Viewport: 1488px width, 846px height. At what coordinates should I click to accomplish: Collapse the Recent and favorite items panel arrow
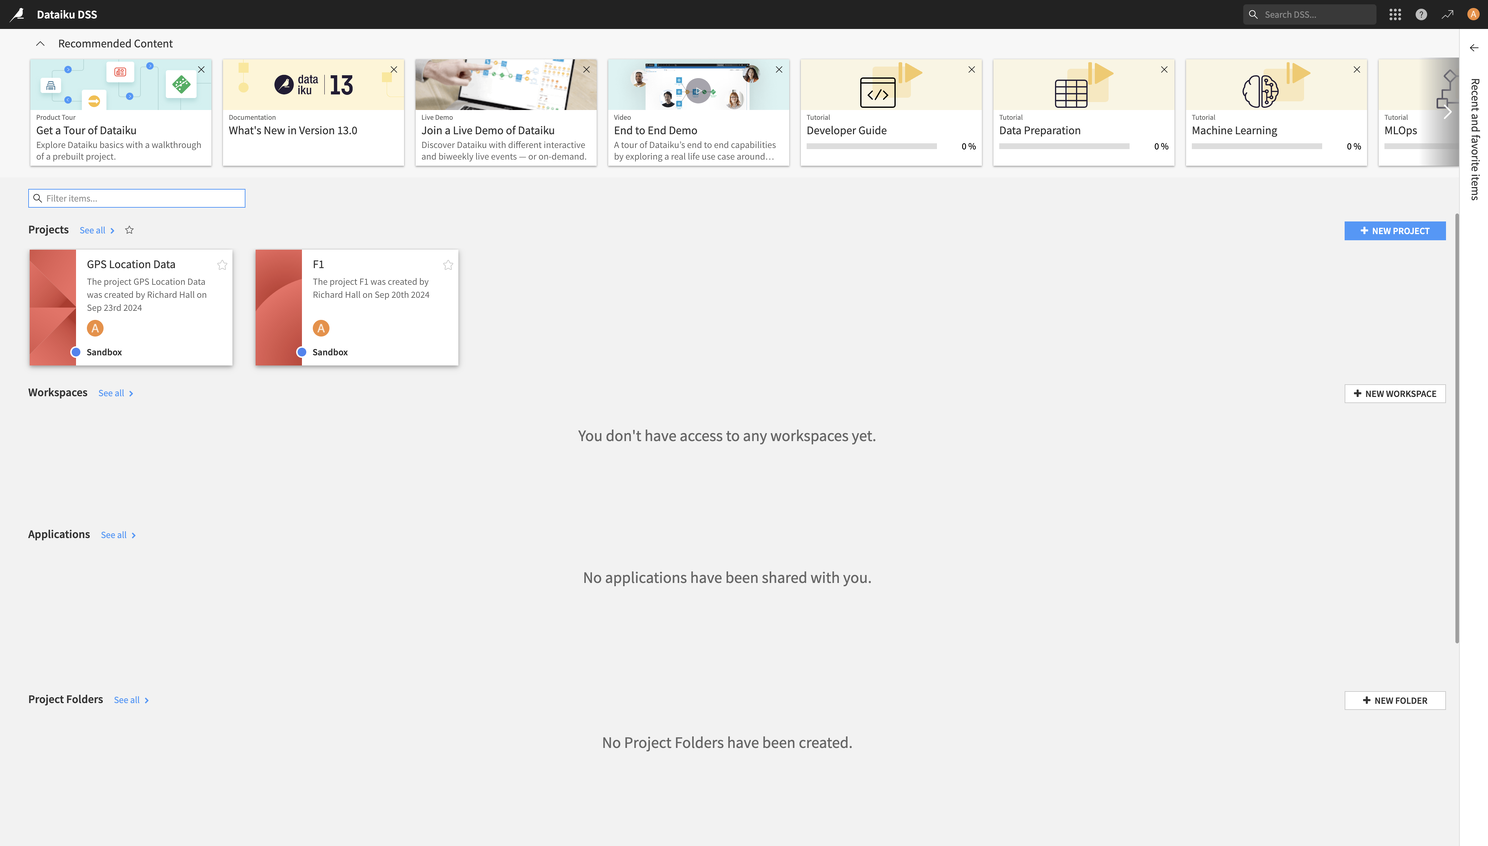[1474, 48]
